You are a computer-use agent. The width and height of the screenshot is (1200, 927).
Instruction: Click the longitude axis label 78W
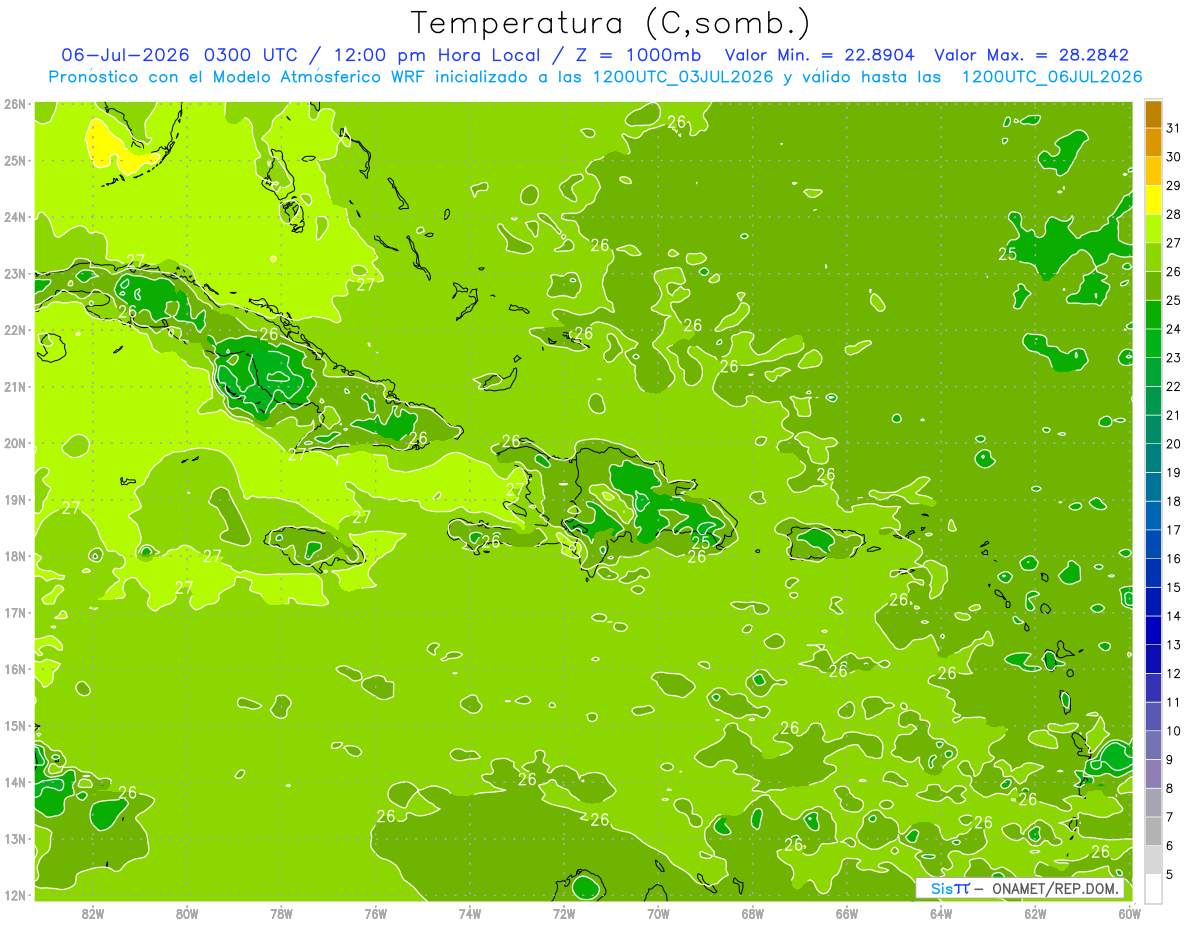pos(281,913)
